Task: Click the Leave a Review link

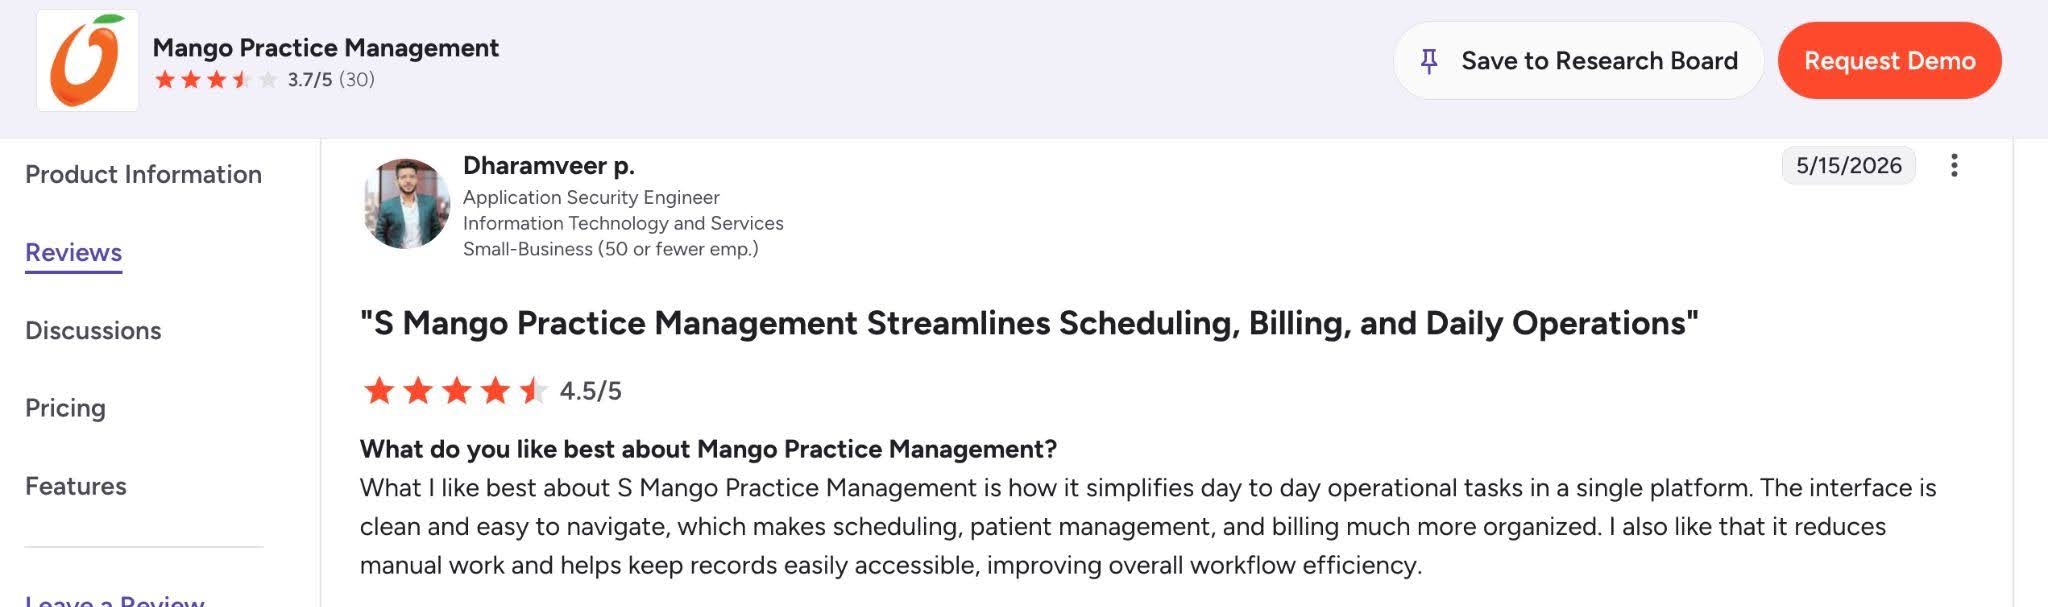Action: coord(115,599)
